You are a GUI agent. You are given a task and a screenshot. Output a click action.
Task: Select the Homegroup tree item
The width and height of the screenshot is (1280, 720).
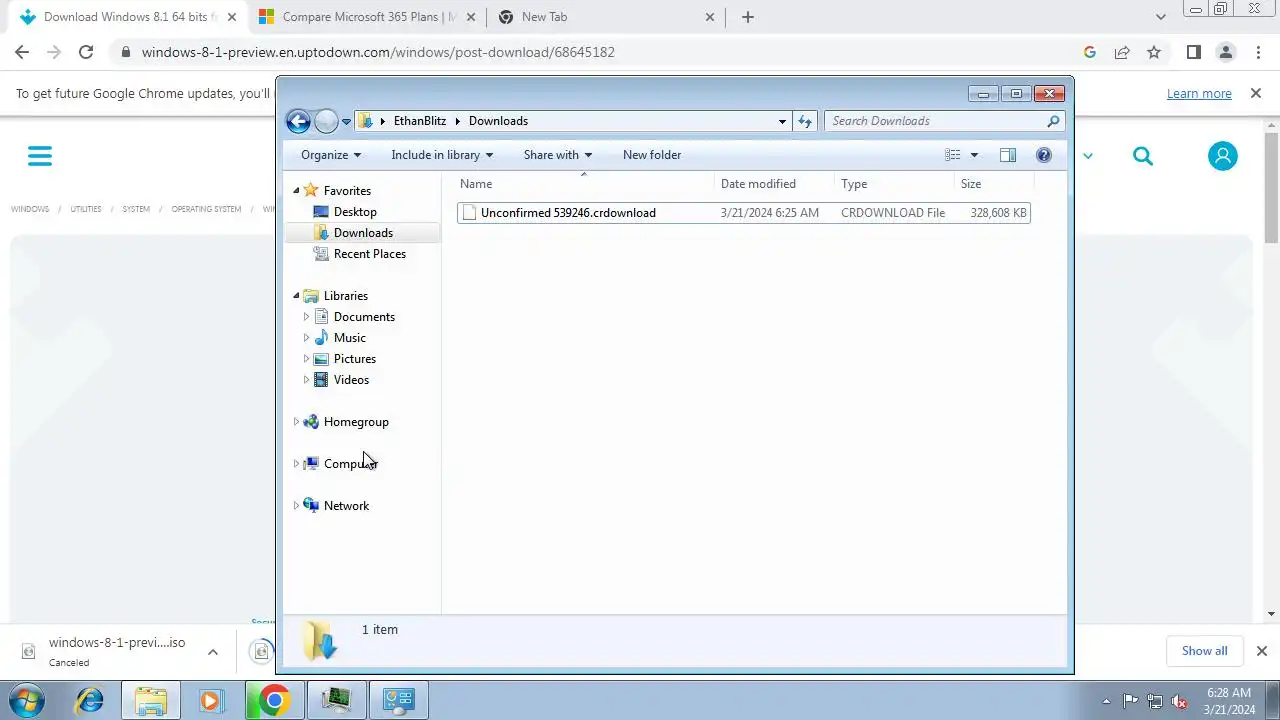coord(356,422)
